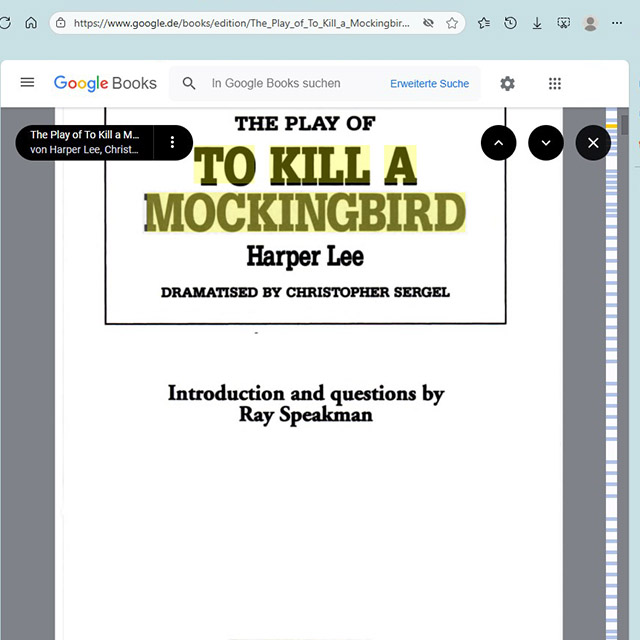Jump to next search result arrow
This screenshot has width=640, height=640.
[x=546, y=142]
